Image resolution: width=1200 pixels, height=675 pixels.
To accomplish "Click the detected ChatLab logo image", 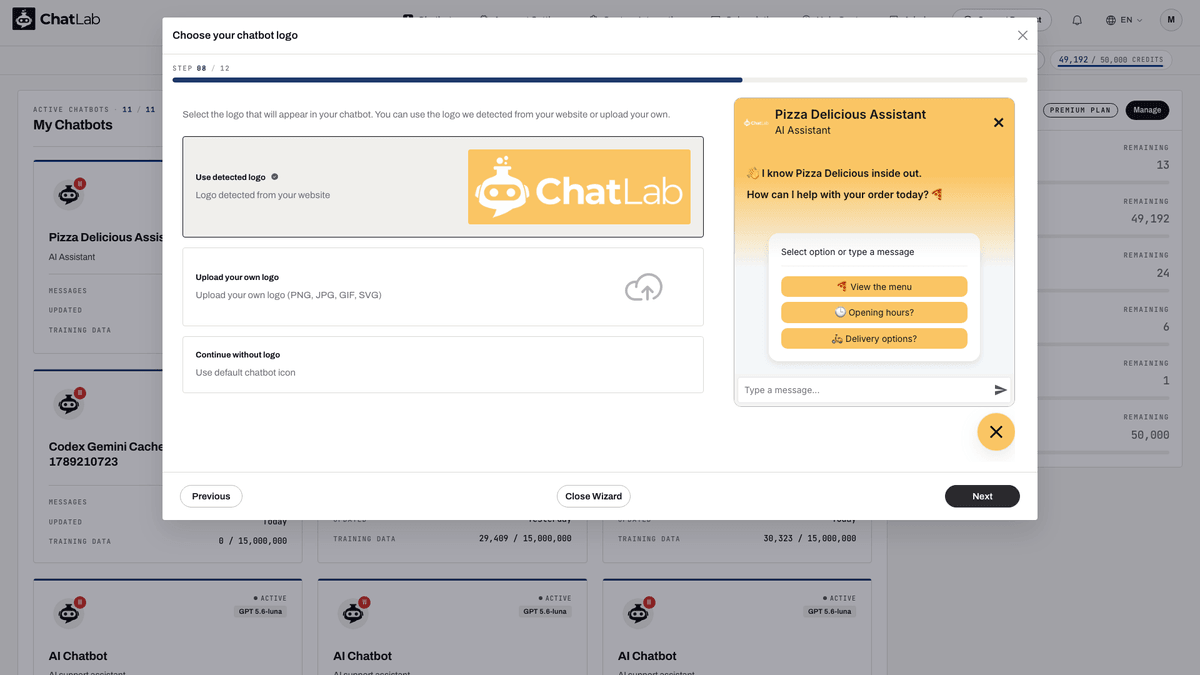I will click(x=579, y=187).
